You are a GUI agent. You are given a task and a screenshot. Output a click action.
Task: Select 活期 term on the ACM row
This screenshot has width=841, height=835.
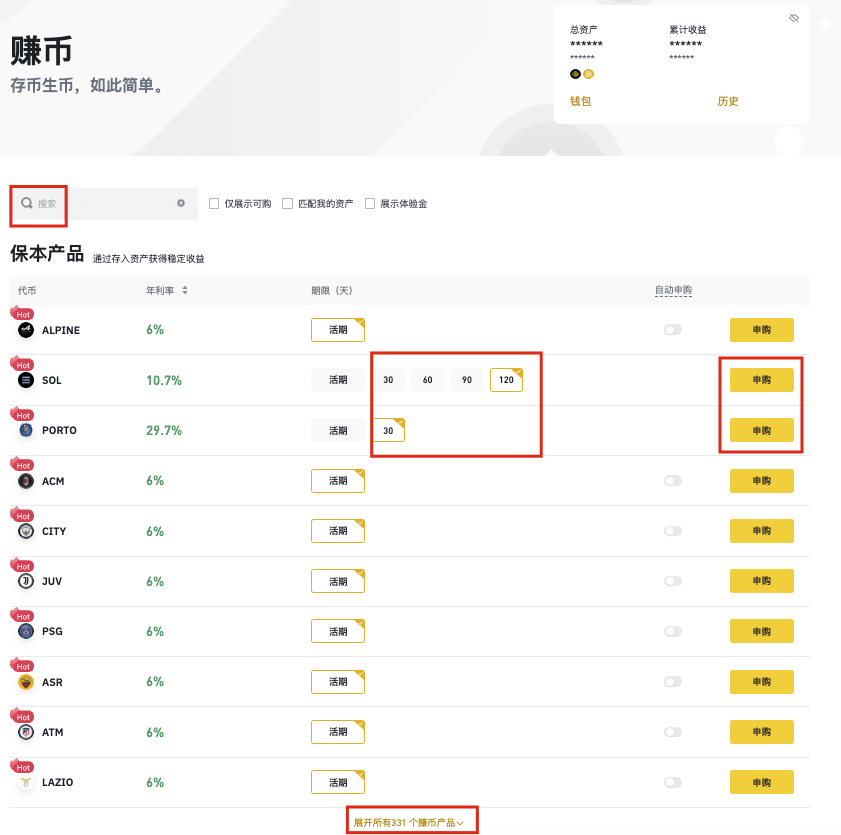pos(338,481)
